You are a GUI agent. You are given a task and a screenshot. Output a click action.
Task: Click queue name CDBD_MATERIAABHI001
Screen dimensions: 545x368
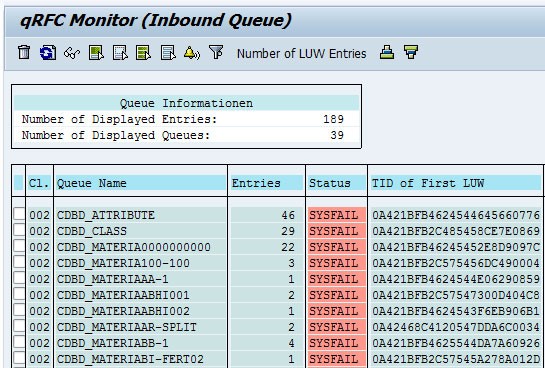point(123,295)
